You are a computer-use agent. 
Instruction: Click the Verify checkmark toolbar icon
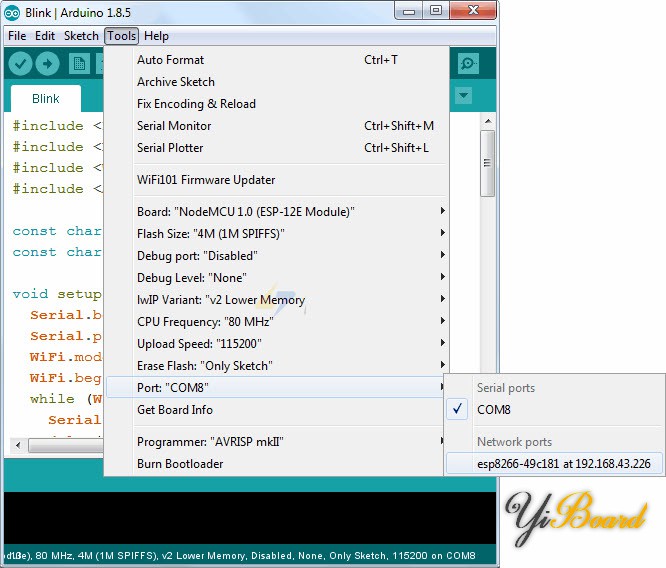point(20,64)
